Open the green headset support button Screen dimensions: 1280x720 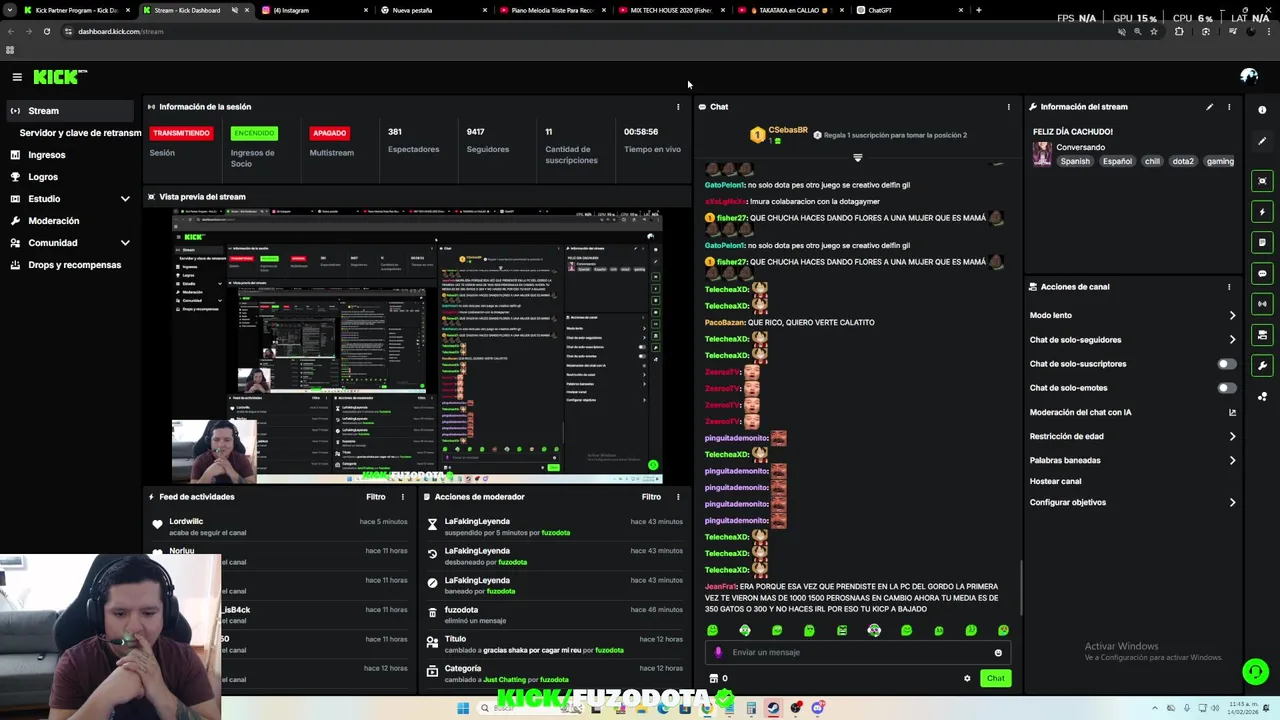tap(1255, 671)
